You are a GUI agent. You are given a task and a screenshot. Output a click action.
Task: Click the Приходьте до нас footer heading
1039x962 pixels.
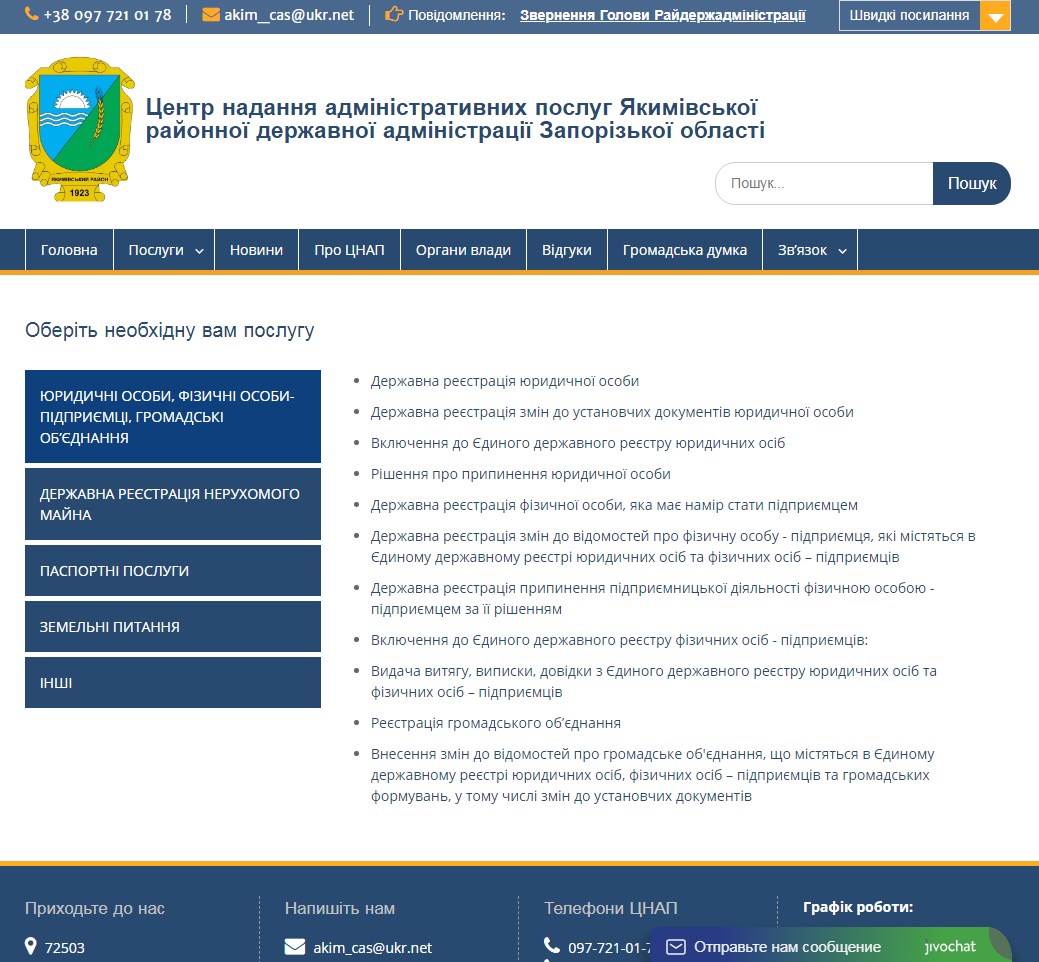pyautogui.click(x=95, y=908)
